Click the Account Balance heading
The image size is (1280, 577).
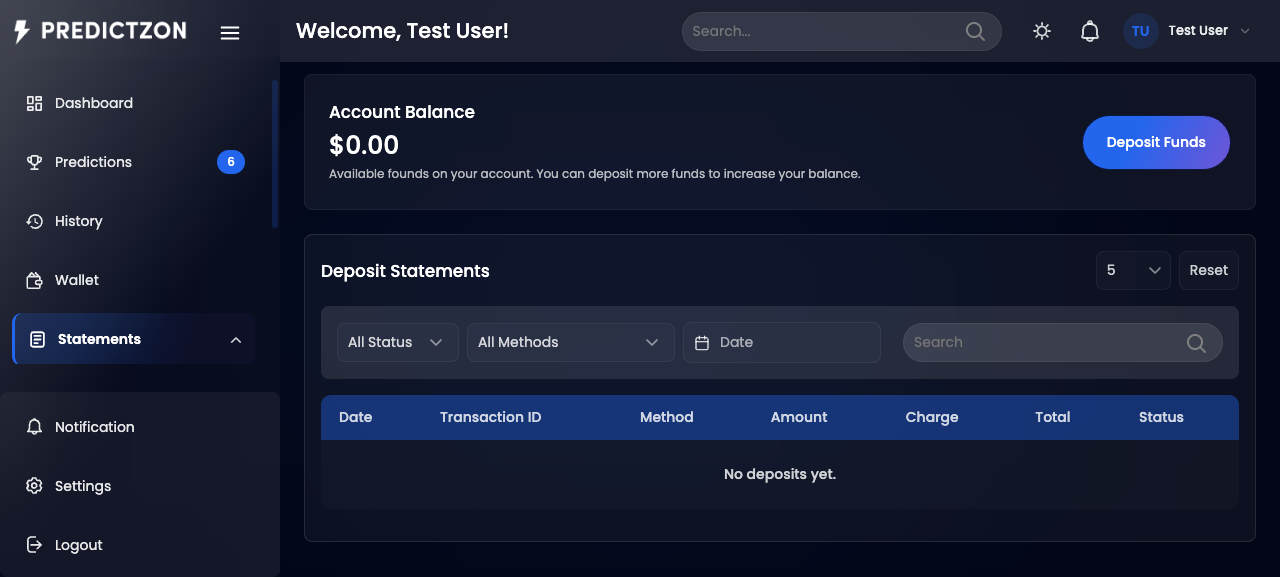click(x=402, y=112)
